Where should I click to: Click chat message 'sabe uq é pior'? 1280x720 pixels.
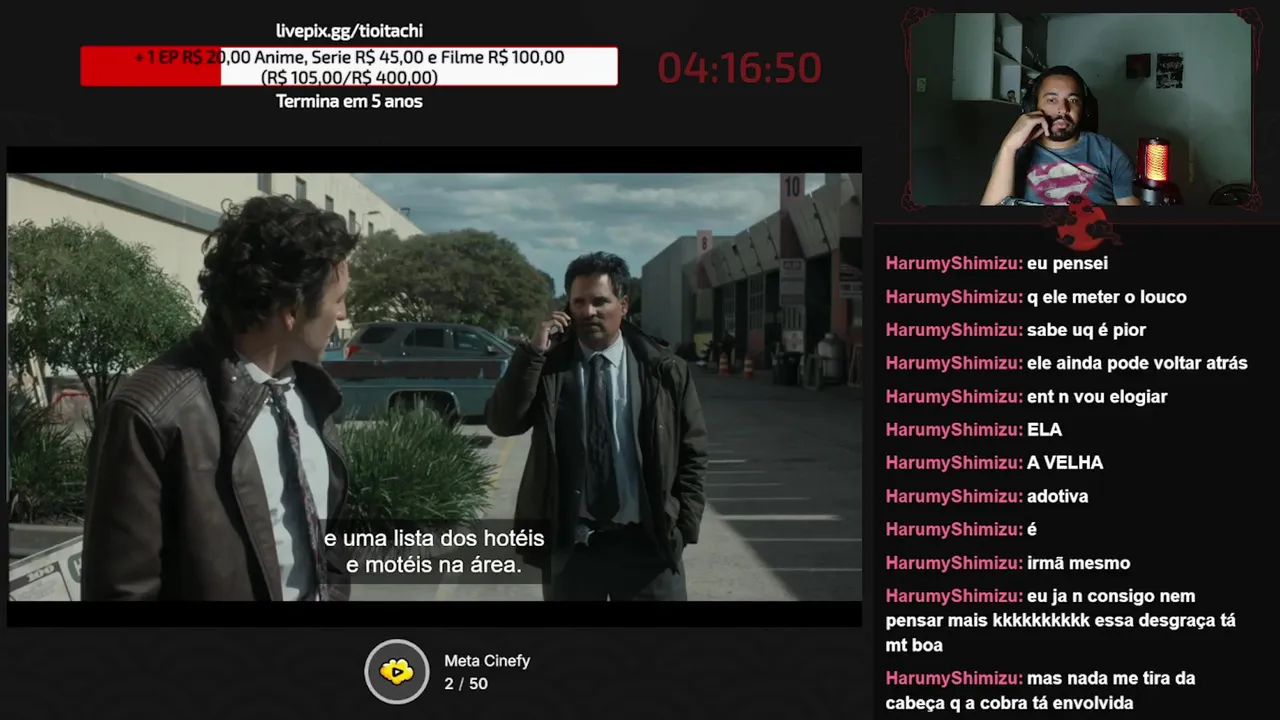point(1086,330)
